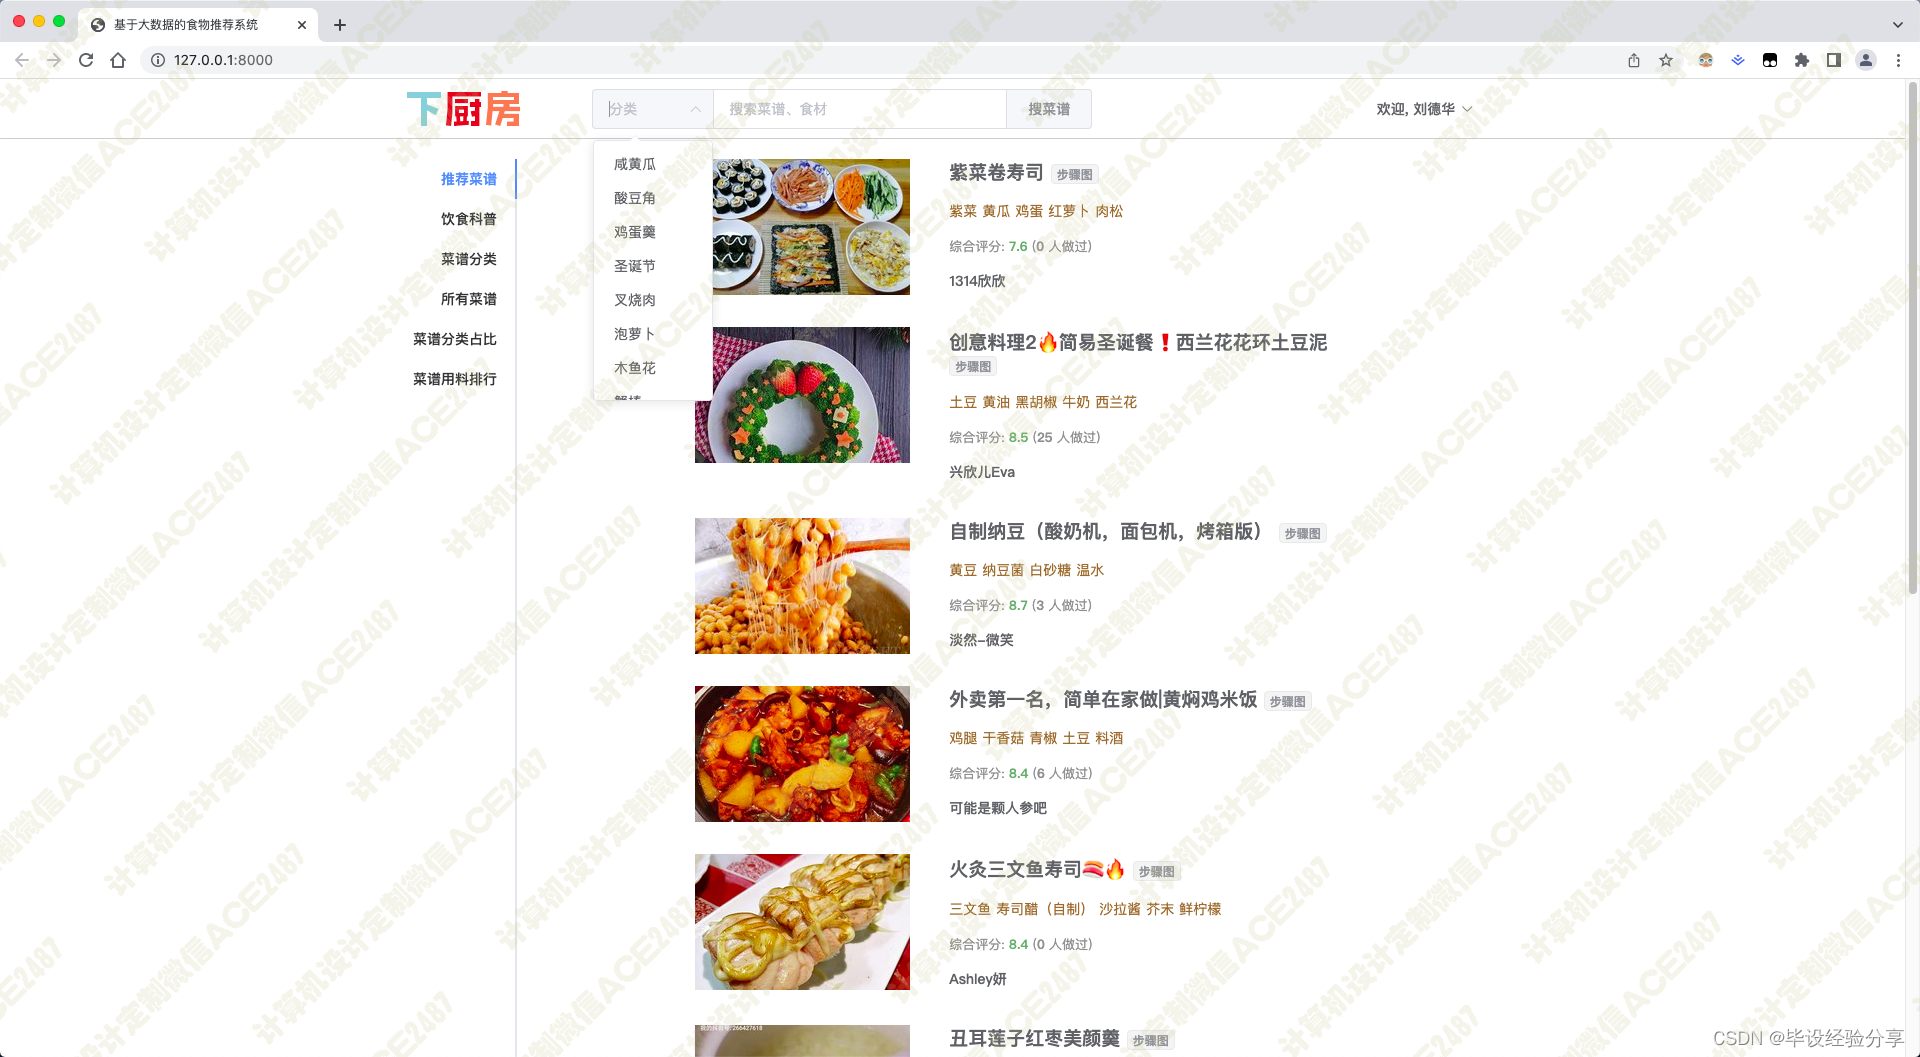Select 叉烧肉 from the category list
Viewport: 1920px width, 1057px height.
click(652, 300)
